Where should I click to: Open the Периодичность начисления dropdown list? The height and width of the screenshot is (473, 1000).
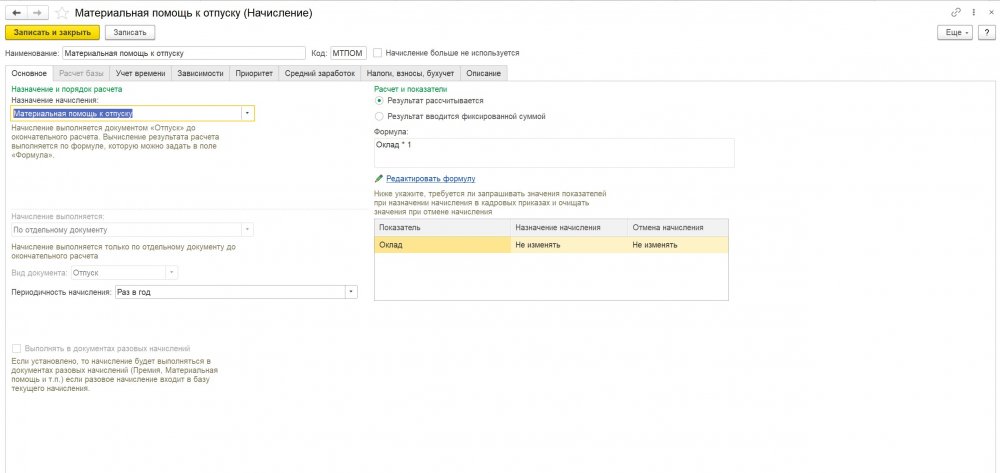pyautogui.click(x=350, y=292)
